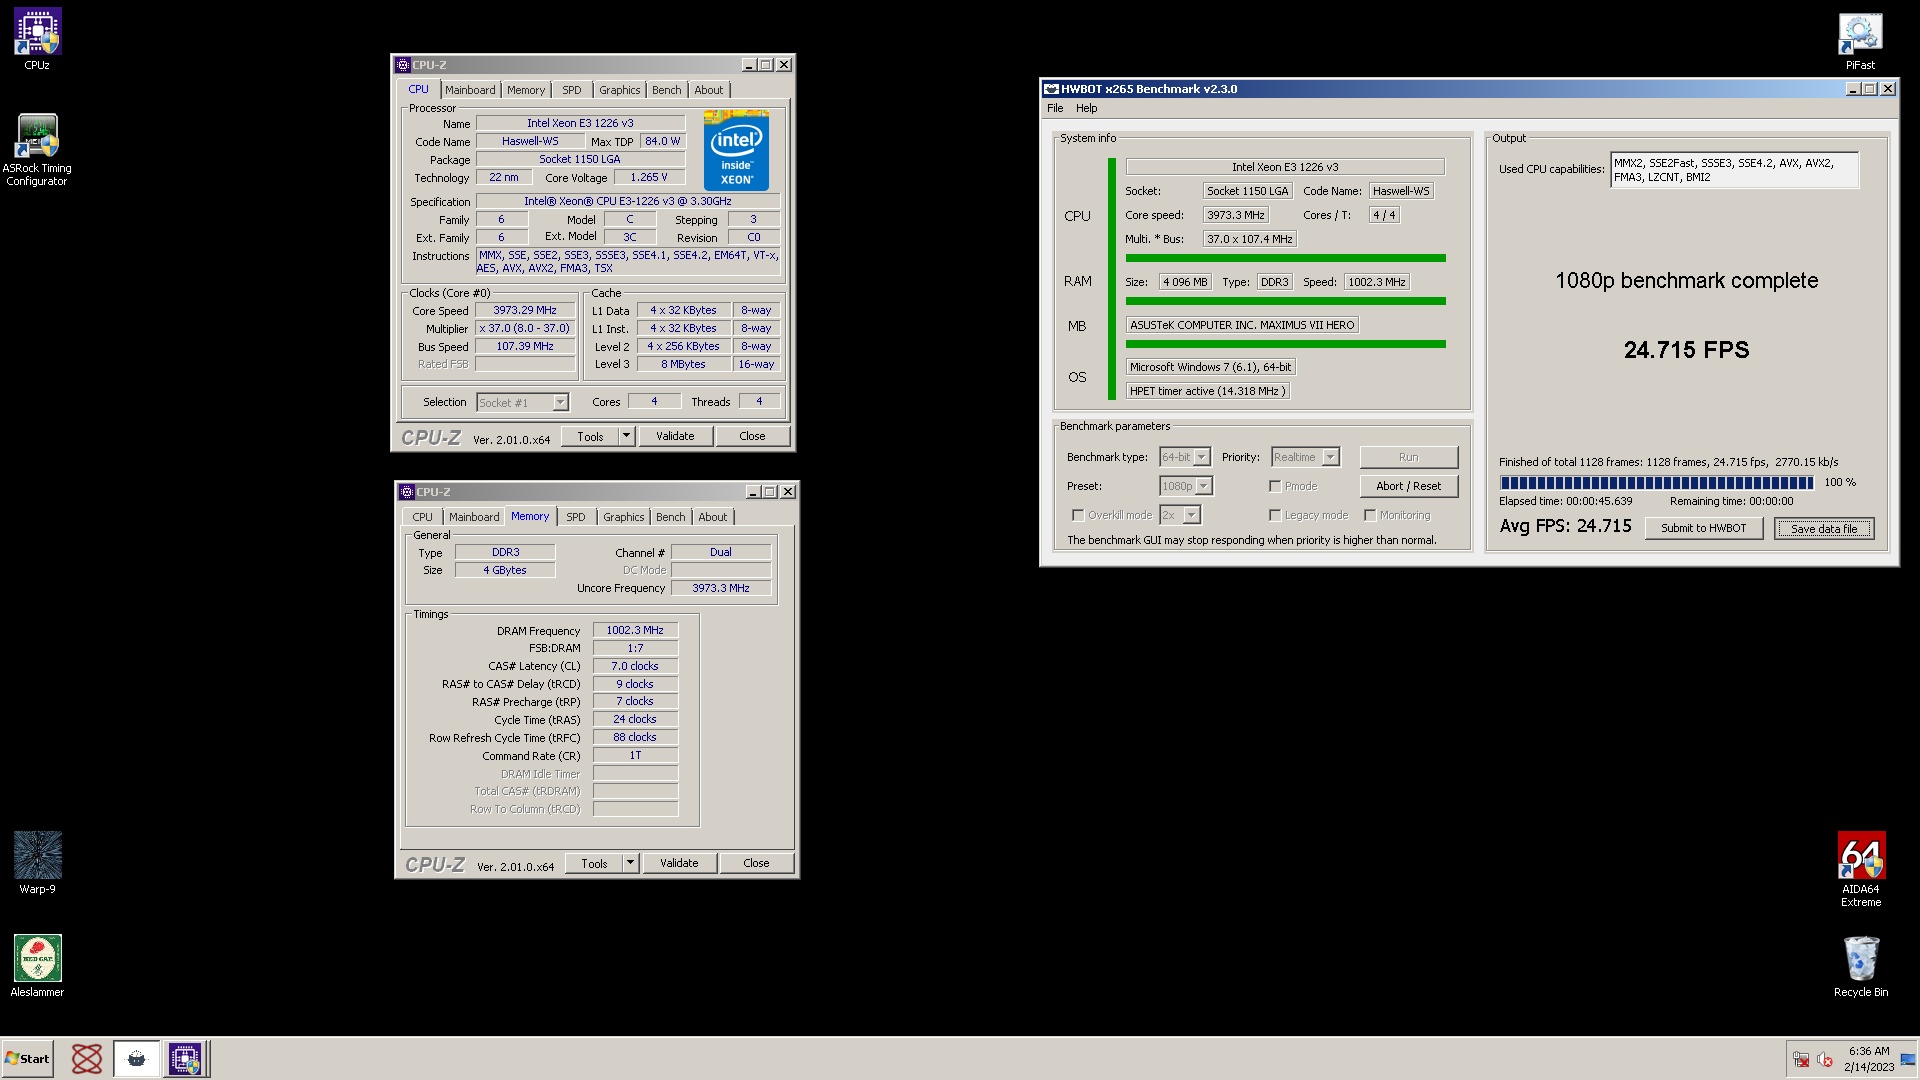Click the red atom taskbar icon
The image size is (1920, 1080).
click(87, 1059)
